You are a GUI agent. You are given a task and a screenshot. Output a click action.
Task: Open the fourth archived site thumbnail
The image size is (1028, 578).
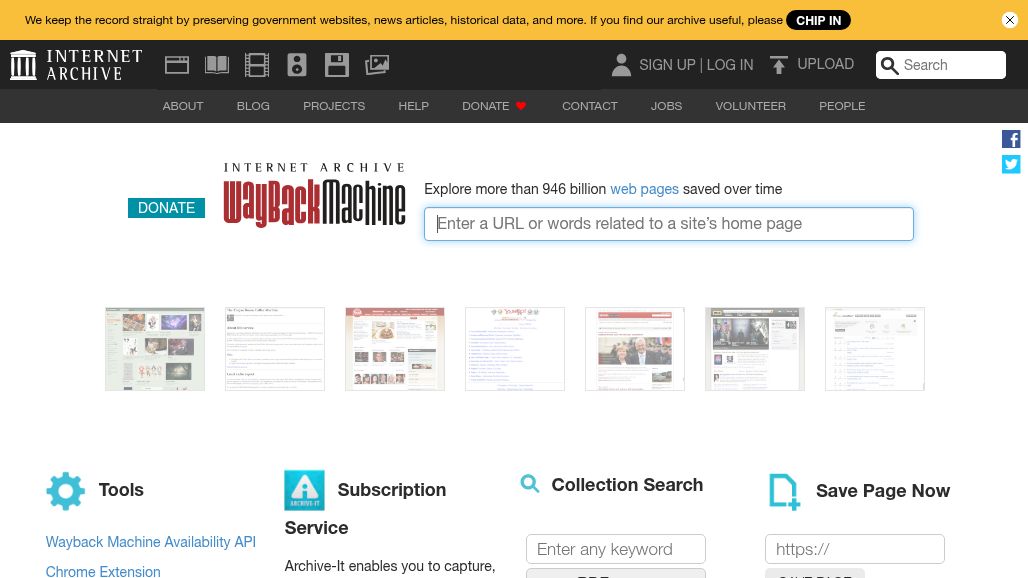click(x=515, y=349)
